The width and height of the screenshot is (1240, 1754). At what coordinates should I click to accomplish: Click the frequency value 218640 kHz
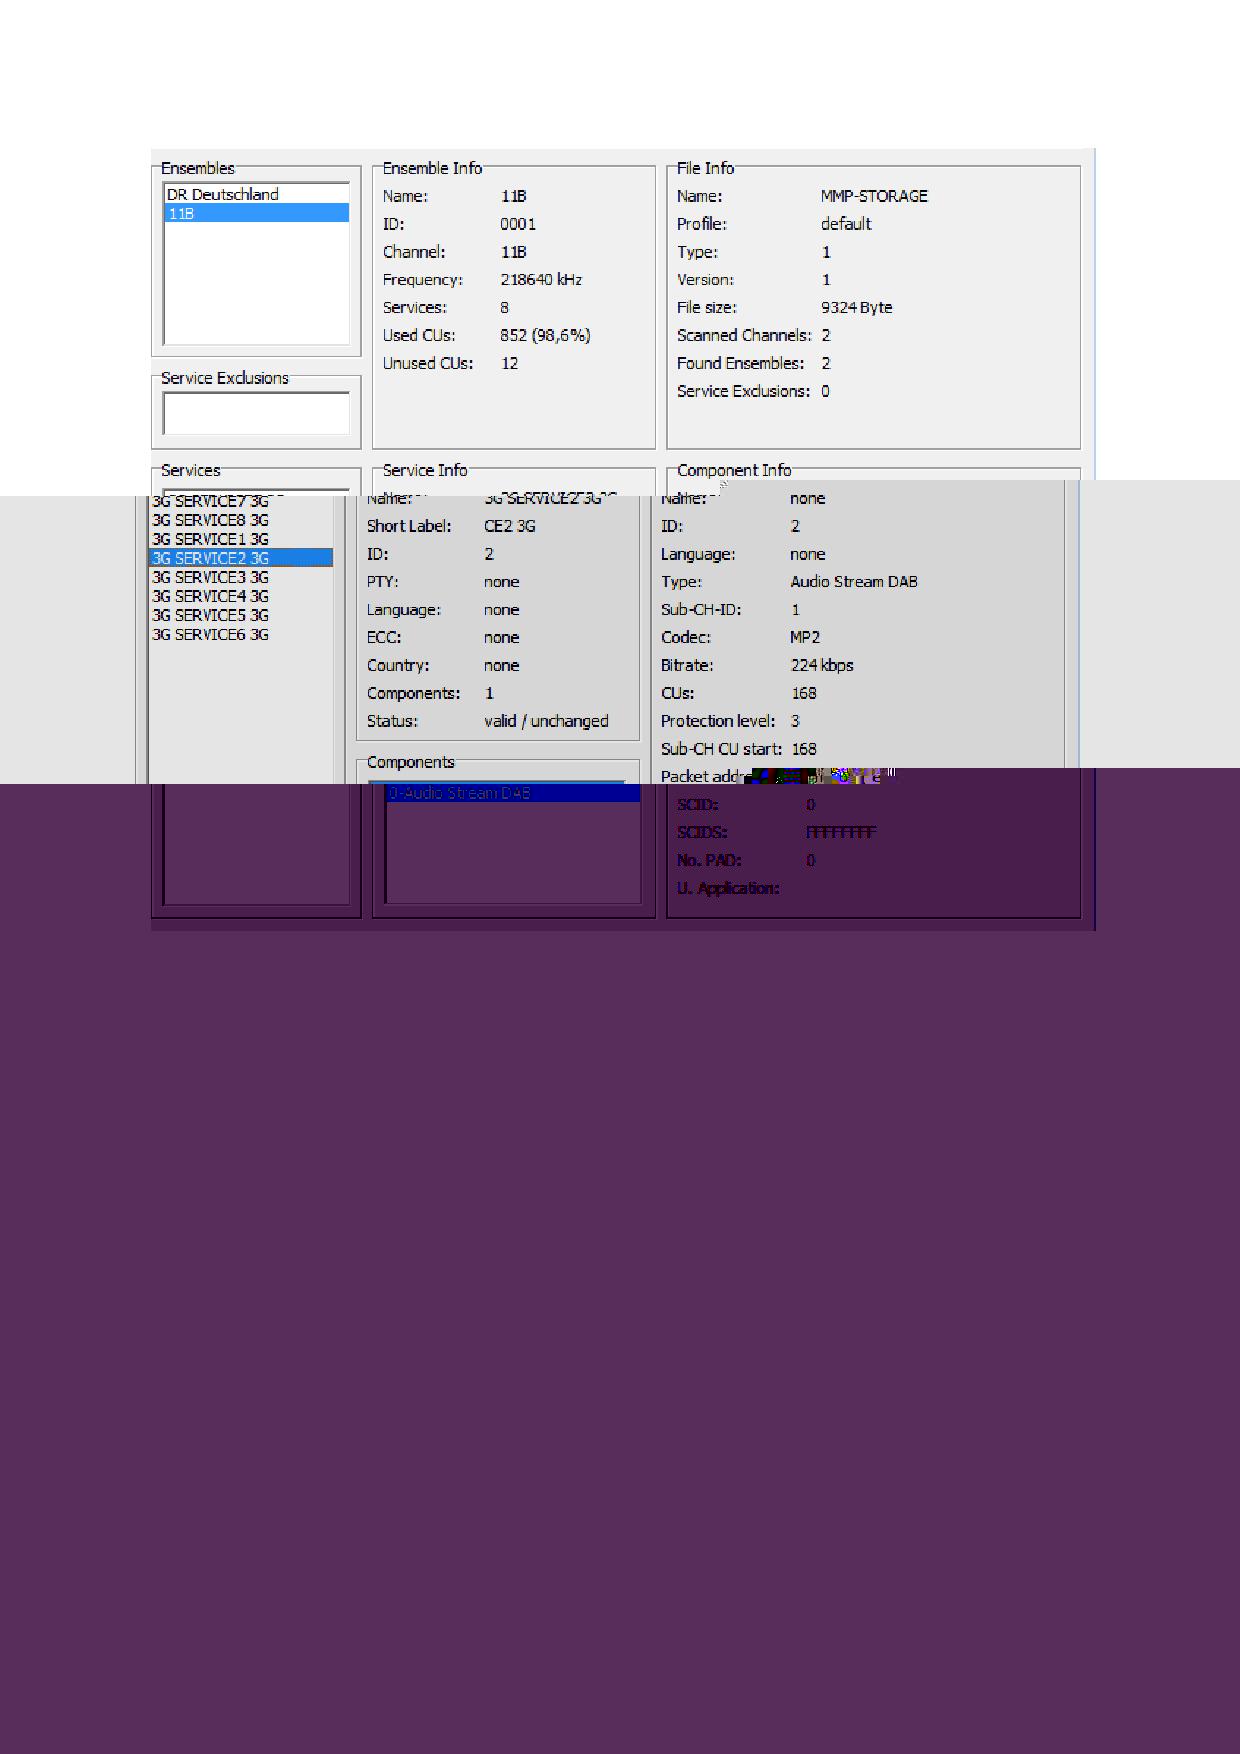541,280
